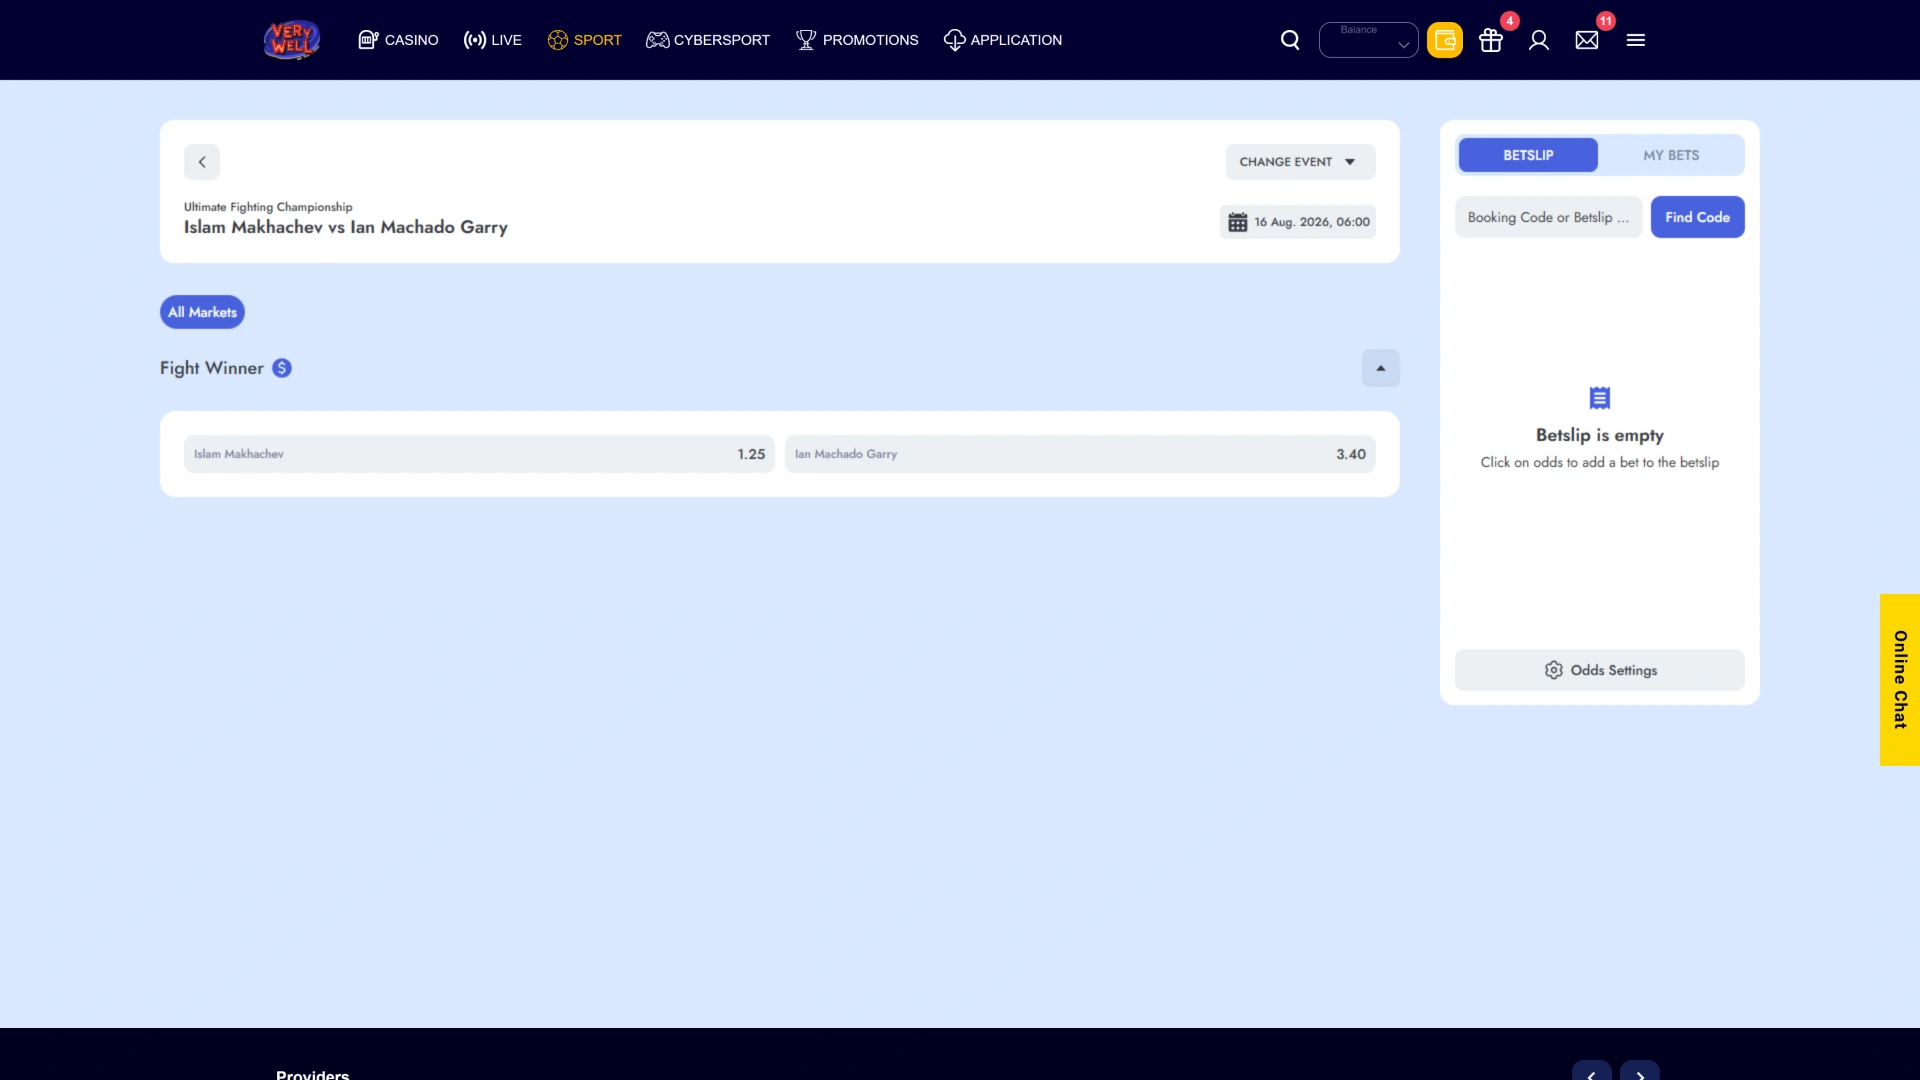Open the search magnifier icon

(1290, 40)
